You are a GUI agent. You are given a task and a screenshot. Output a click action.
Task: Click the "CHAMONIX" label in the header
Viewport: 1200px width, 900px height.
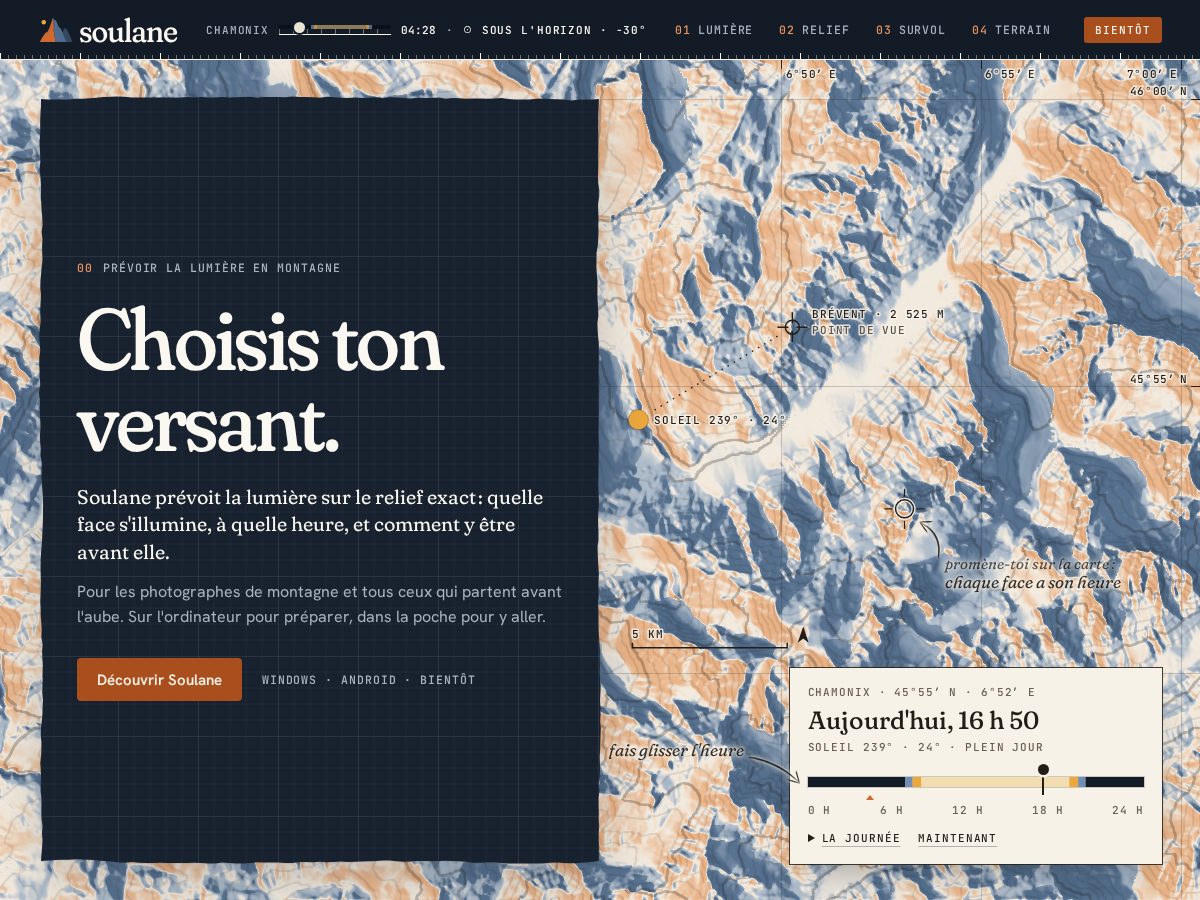tap(237, 30)
